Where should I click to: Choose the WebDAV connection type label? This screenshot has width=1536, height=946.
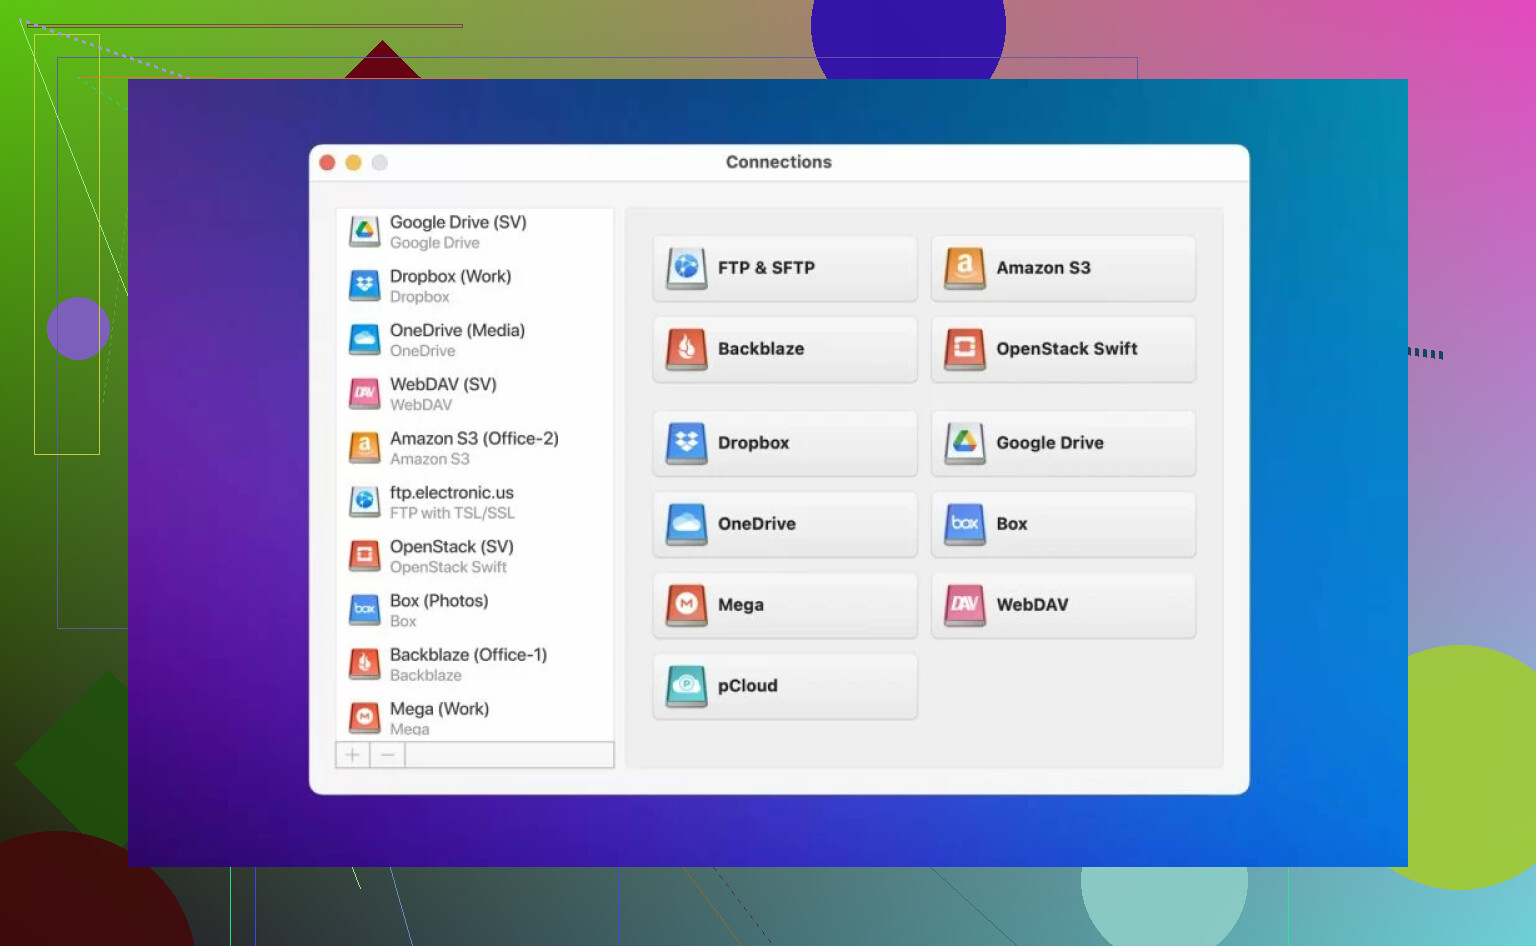(x=1032, y=605)
